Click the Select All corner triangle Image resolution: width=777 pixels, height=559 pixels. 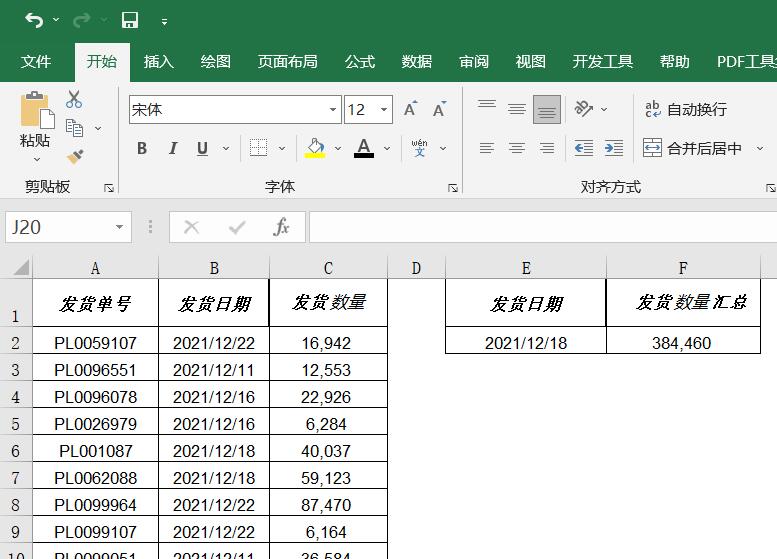click(21, 268)
